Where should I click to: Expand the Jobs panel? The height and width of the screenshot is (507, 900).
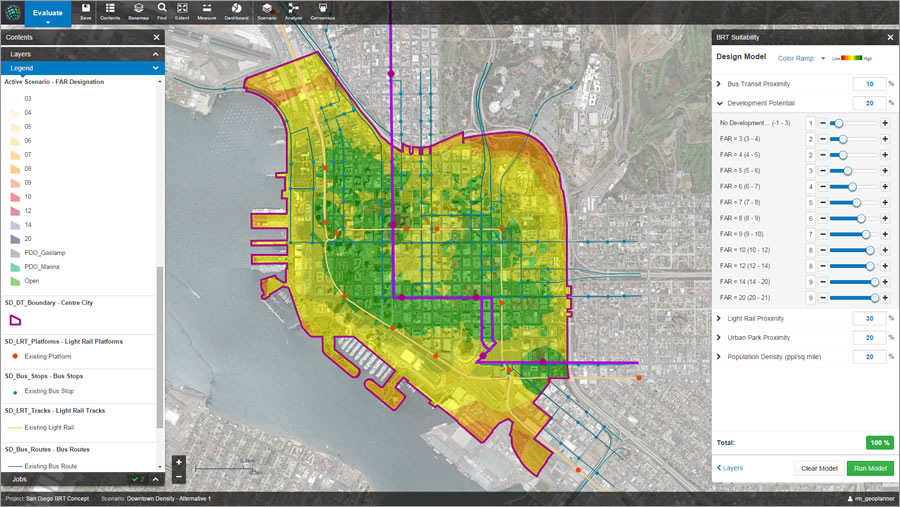pos(156,479)
